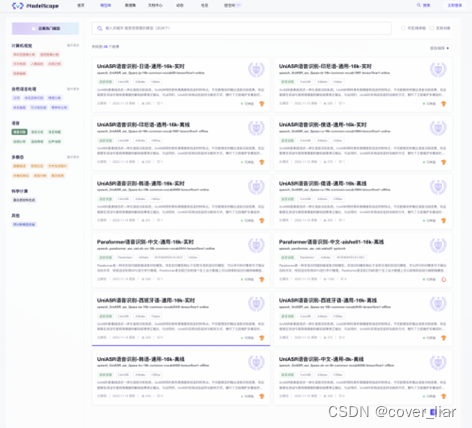Click the tag under the 其他 sidebar heading

coord(24,224)
